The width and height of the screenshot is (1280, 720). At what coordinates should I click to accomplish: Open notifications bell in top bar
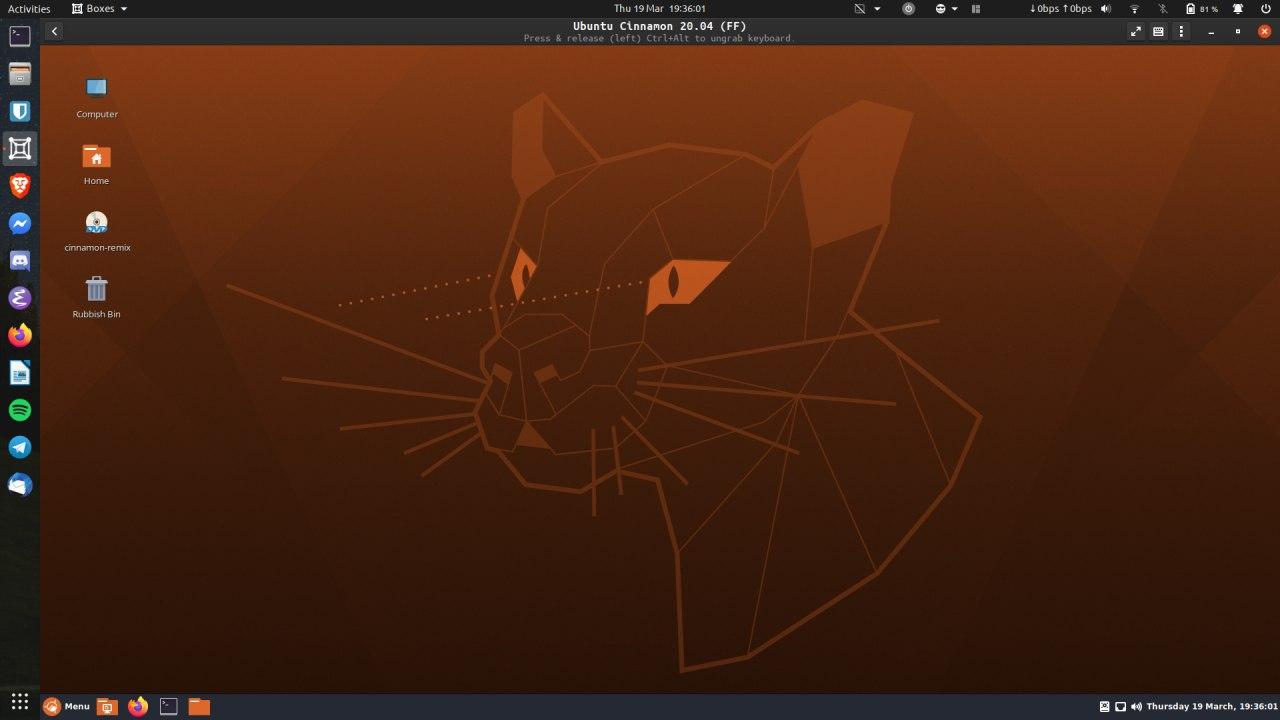1238,8
